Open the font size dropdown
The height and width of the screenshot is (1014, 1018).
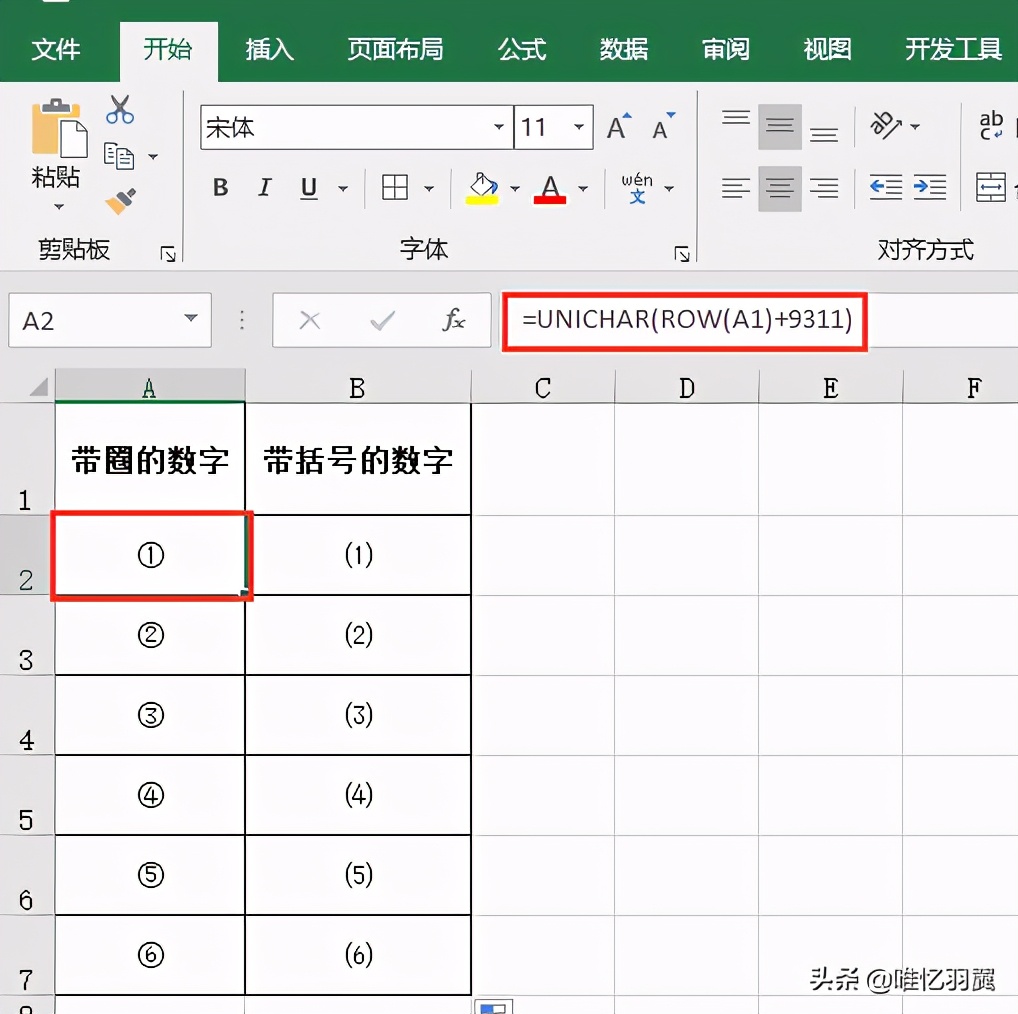click(x=579, y=127)
